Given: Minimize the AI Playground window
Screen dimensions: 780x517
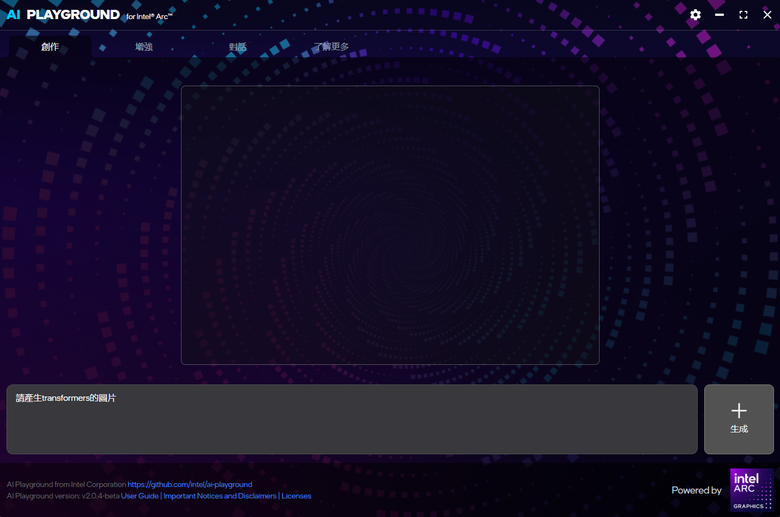Looking at the screenshot, I should (719, 15).
